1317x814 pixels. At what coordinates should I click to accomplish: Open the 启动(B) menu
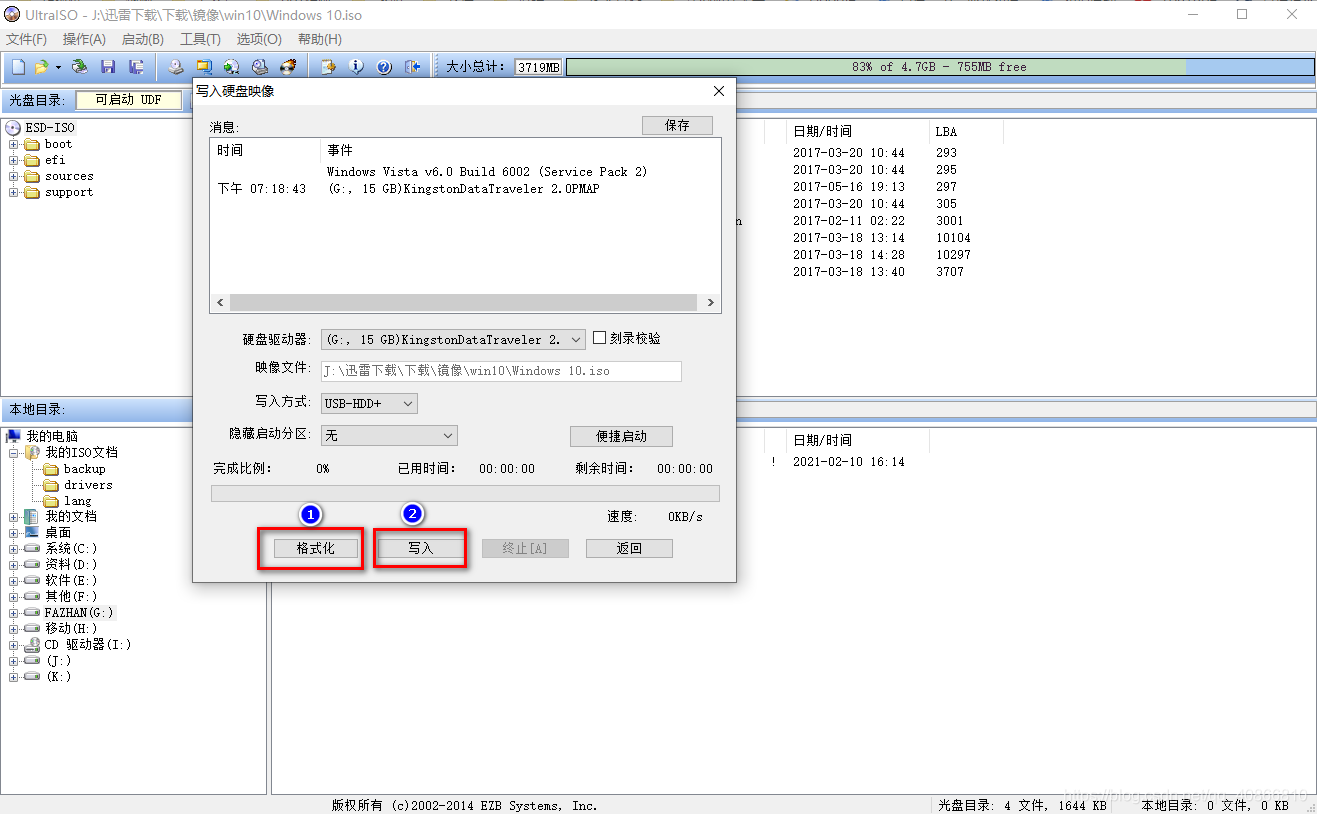142,39
